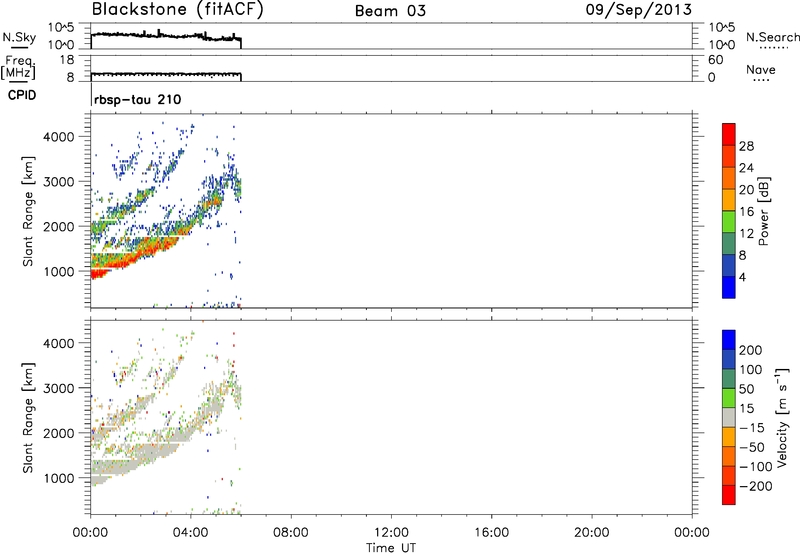The image size is (800, 554).
Task: Click the "24" power color bar value
Action: pos(746,168)
